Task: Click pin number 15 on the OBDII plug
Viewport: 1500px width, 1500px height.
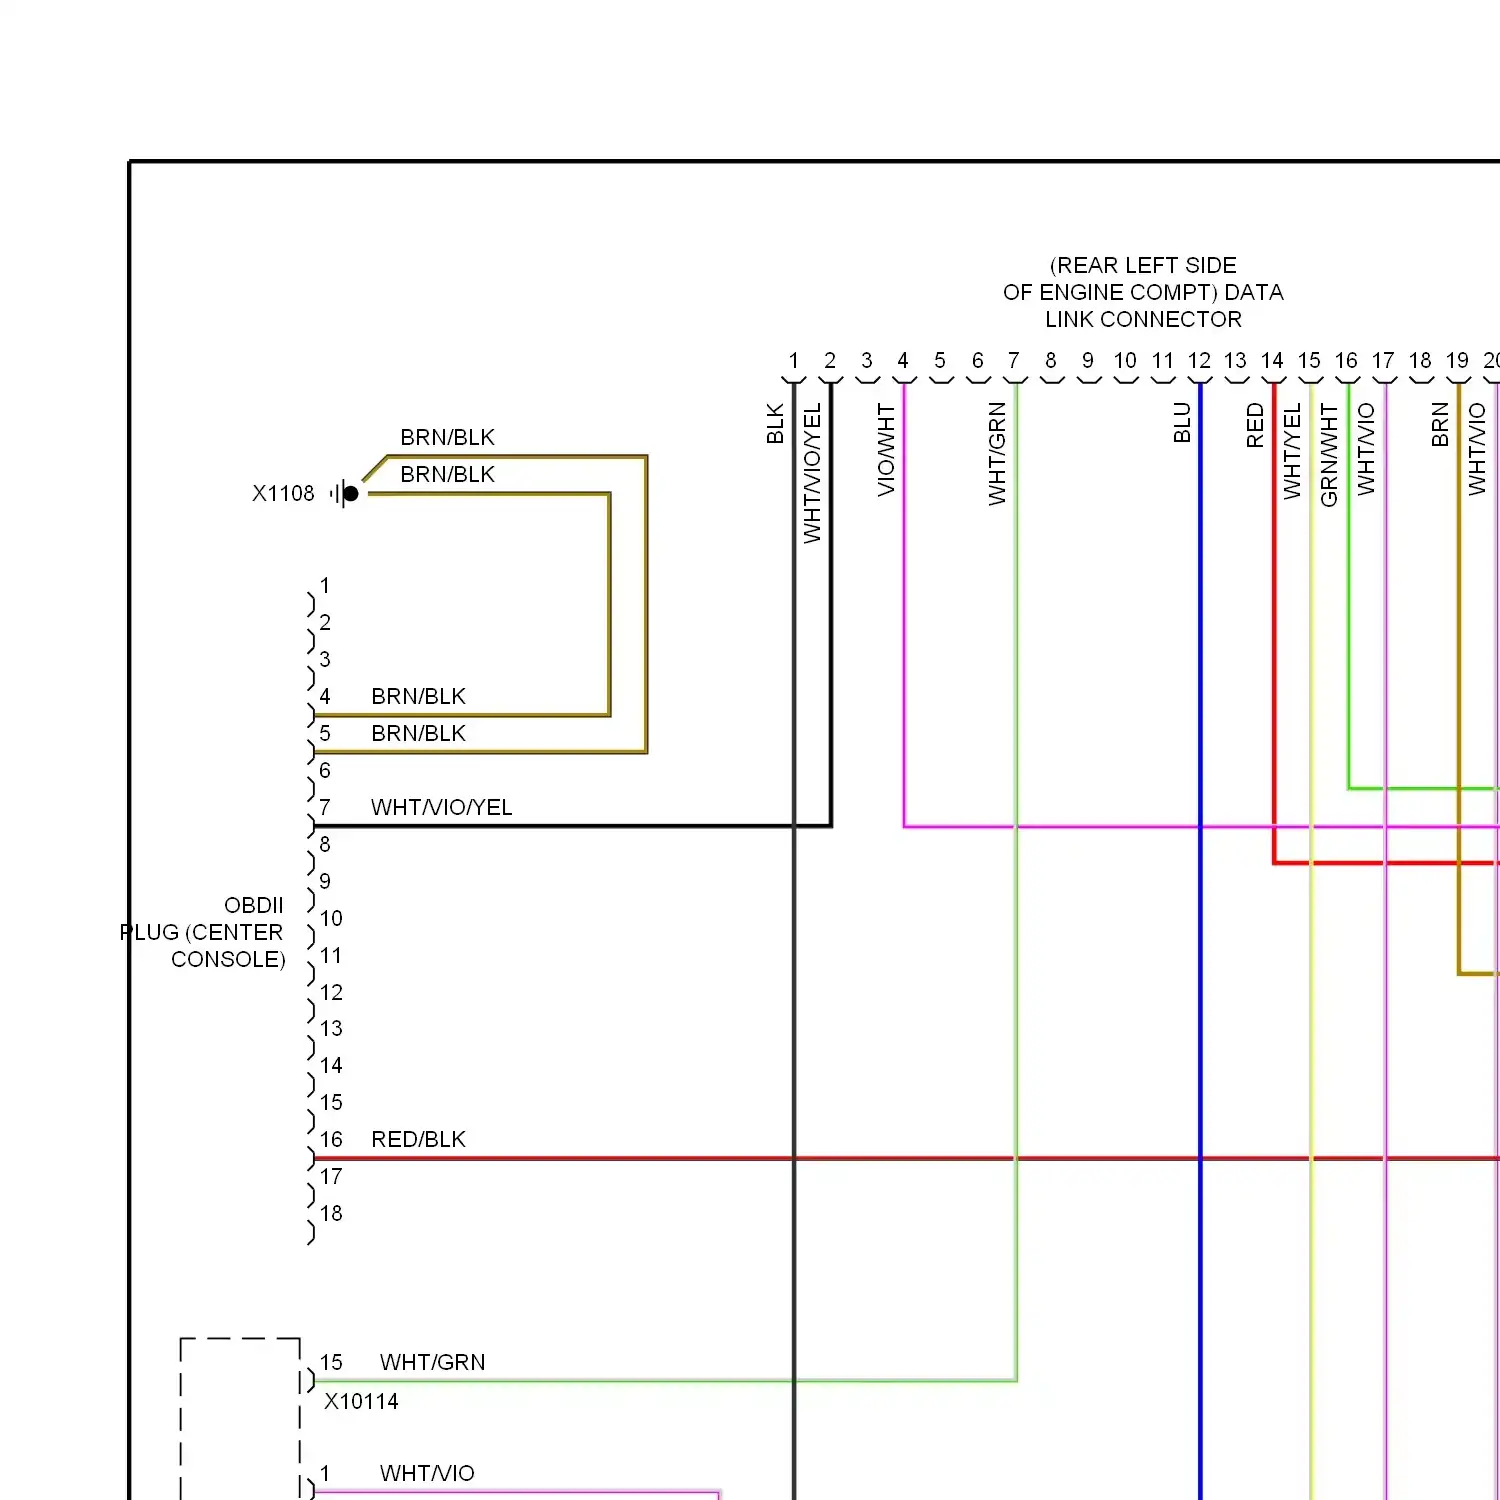Action: pos(331,1102)
